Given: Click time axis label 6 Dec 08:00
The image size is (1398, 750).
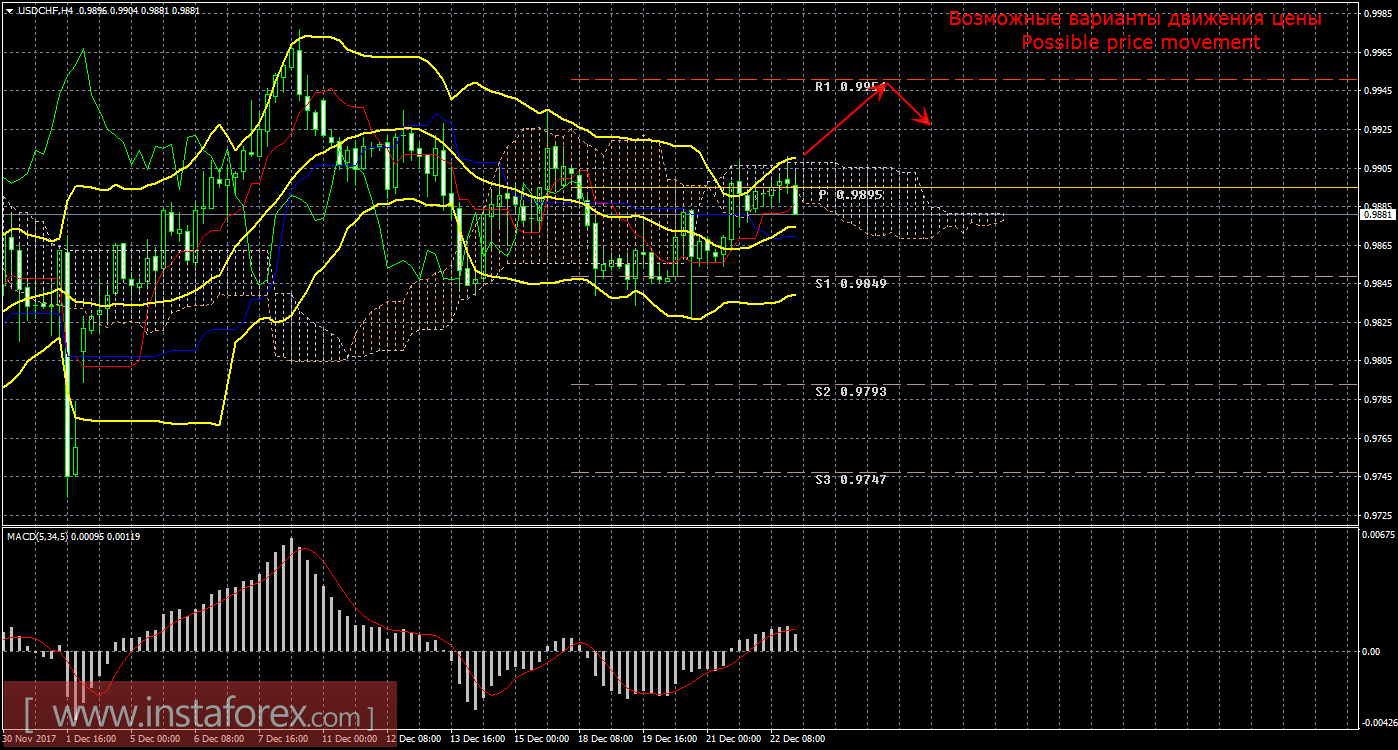Looking at the screenshot, I should point(219,739).
